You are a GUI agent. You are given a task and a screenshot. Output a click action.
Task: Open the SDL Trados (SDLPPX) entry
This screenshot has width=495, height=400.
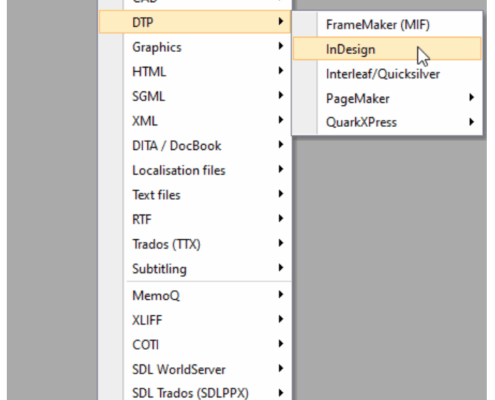(195, 392)
